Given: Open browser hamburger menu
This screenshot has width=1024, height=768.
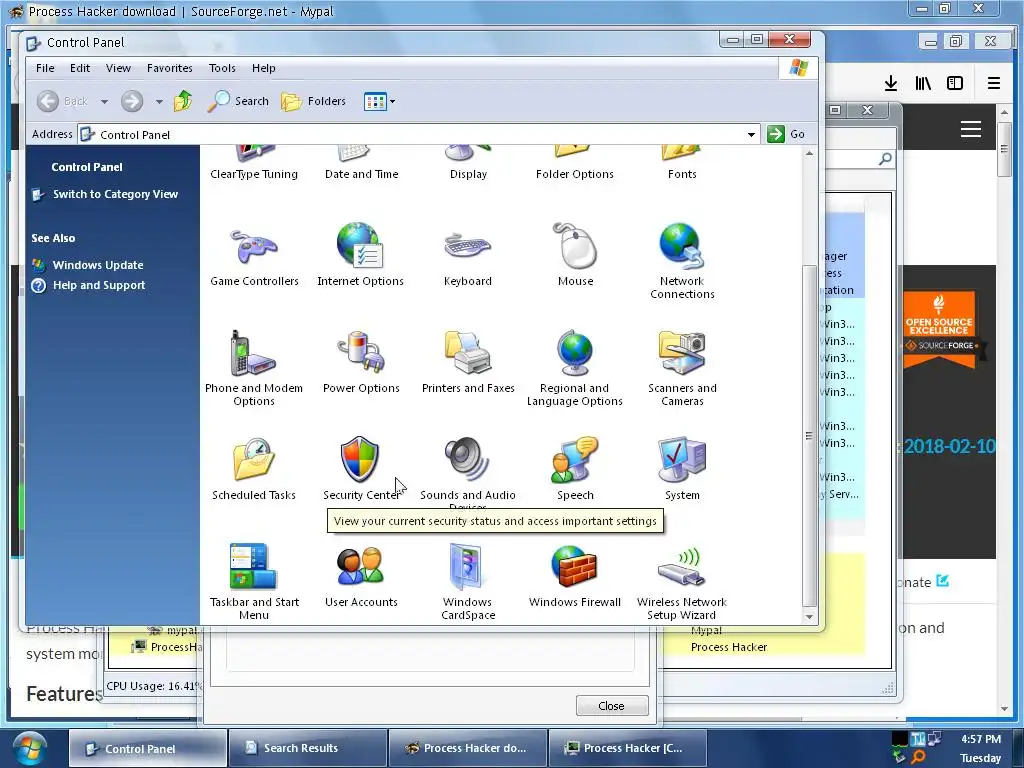Looking at the screenshot, I should (x=994, y=83).
